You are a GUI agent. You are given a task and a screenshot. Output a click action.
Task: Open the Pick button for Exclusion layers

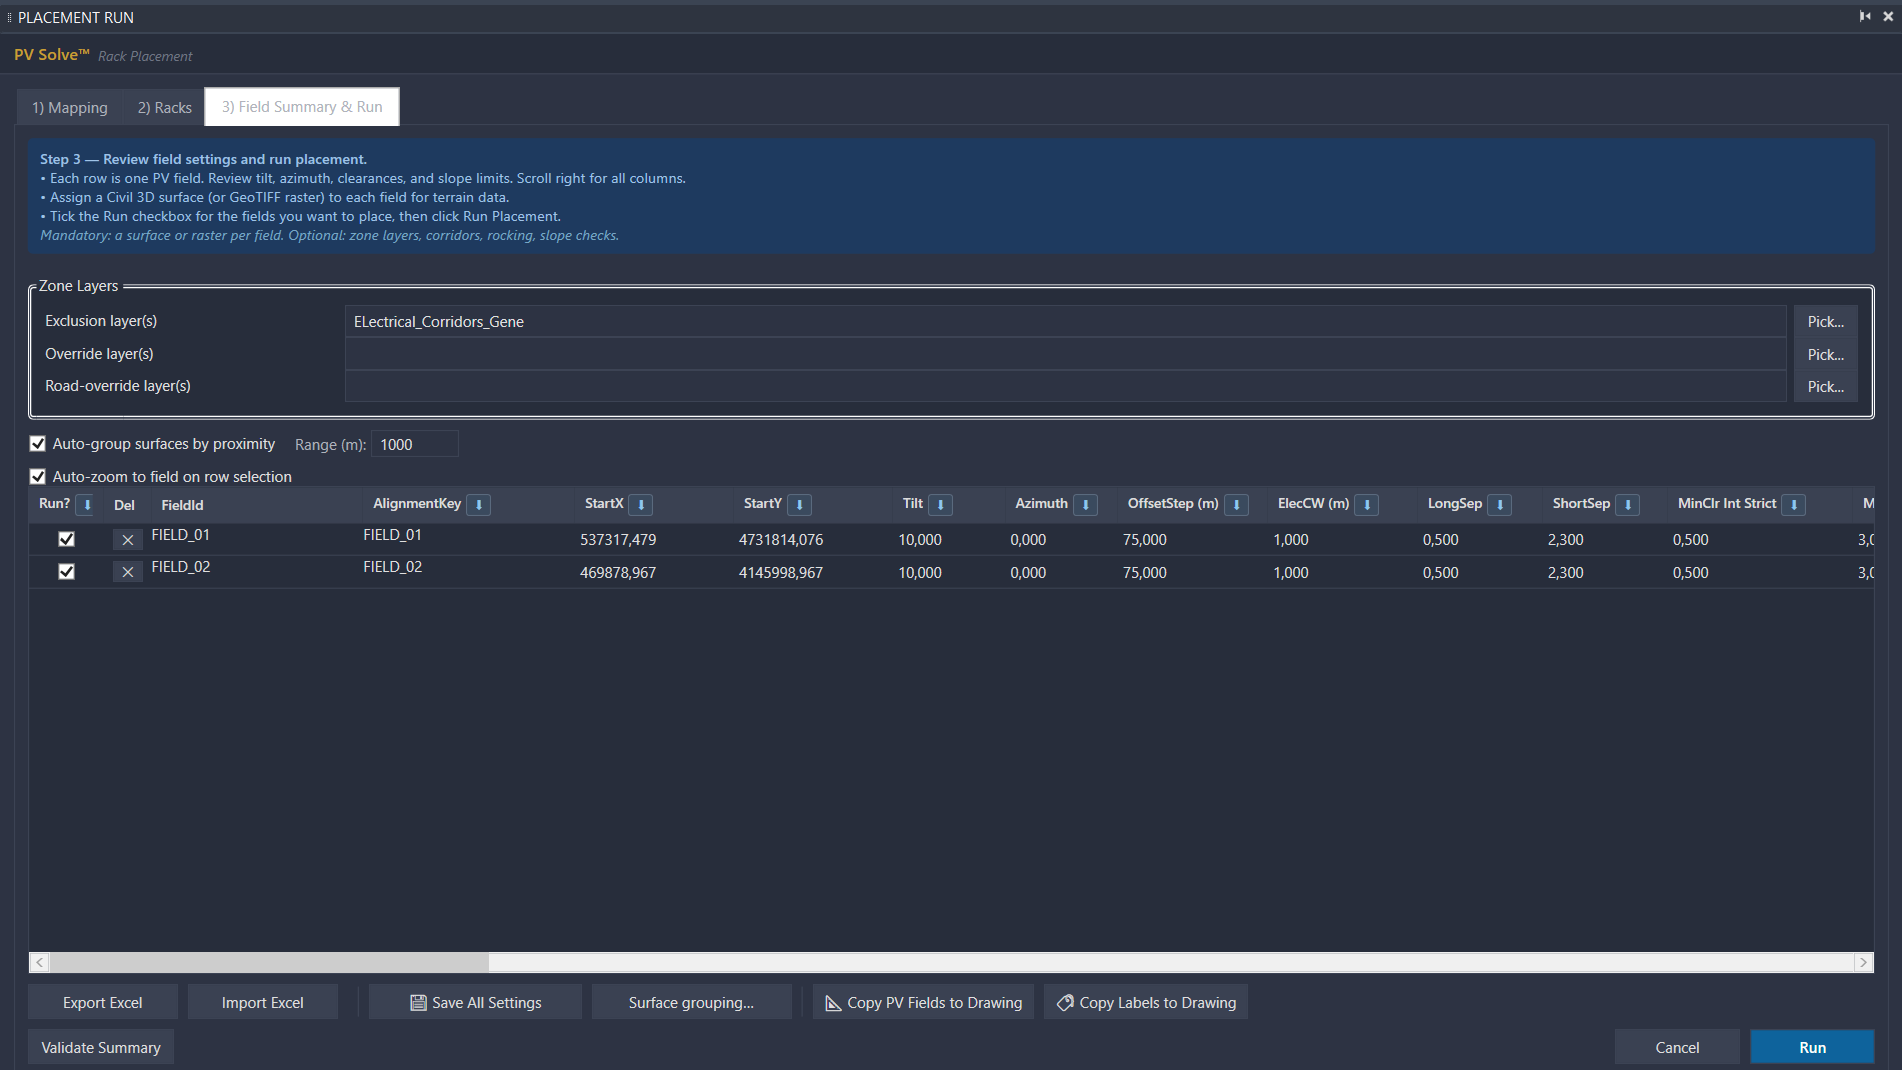[x=1825, y=322]
